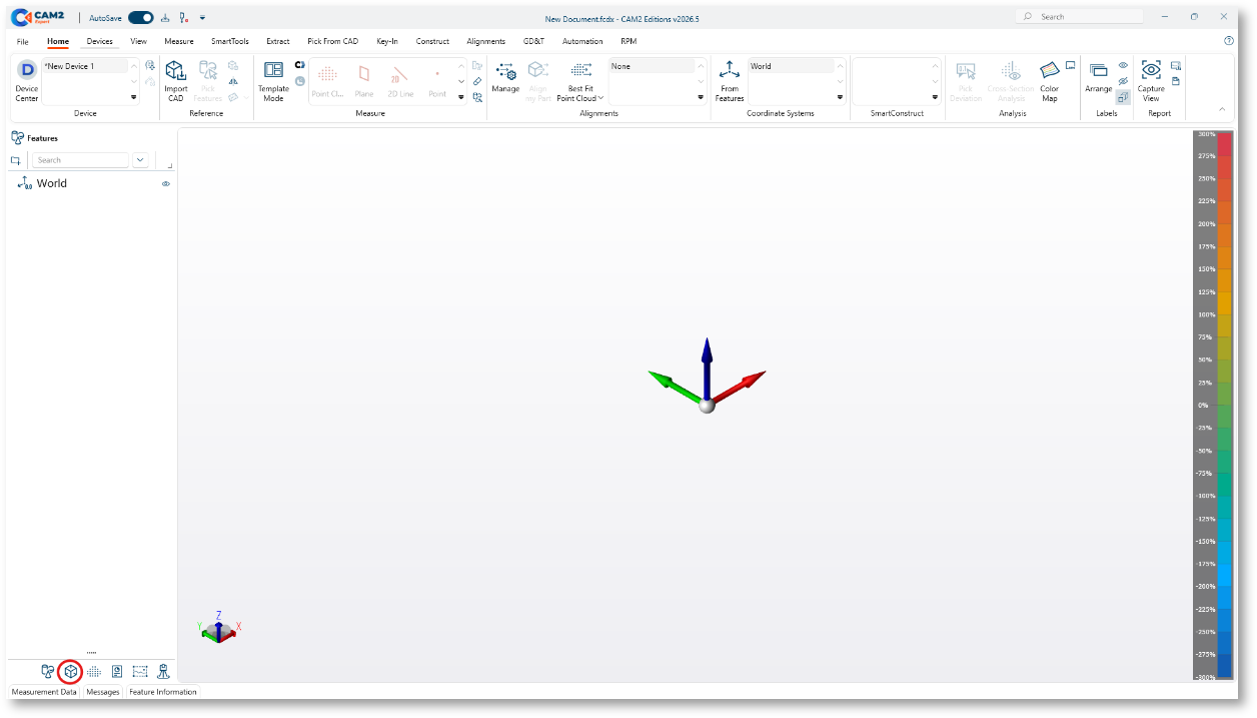Click the show labels eye icon
The height and width of the screenshot is (718, 1257).
pyautogui.click(x=1123, y=66)
